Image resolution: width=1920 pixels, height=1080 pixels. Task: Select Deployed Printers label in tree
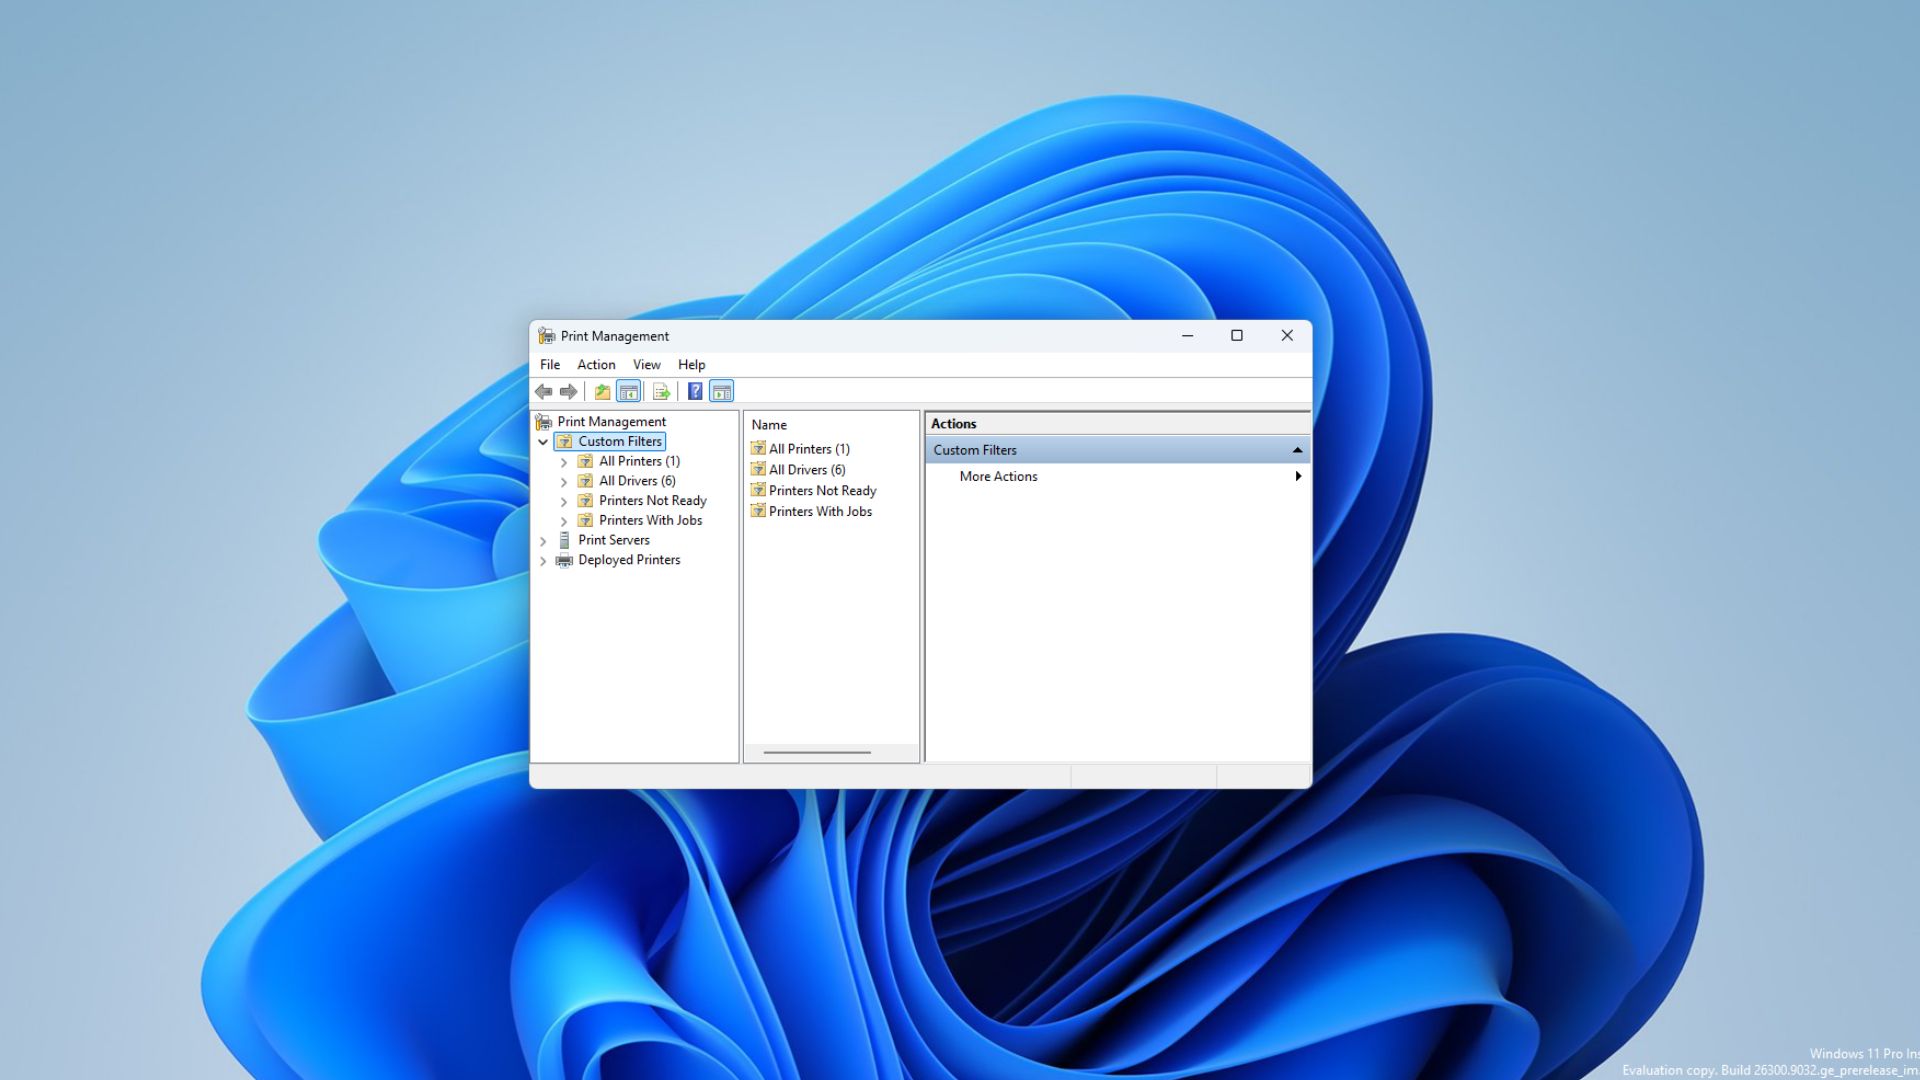click(x=629, y=560)
